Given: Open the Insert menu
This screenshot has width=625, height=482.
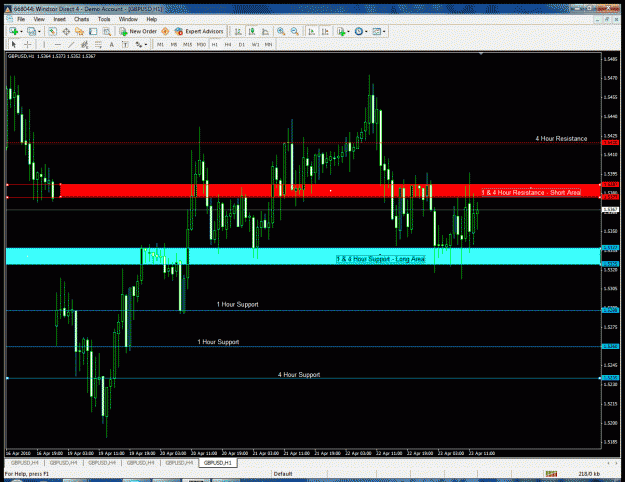Looking at the screenshot, I should 60,19.
